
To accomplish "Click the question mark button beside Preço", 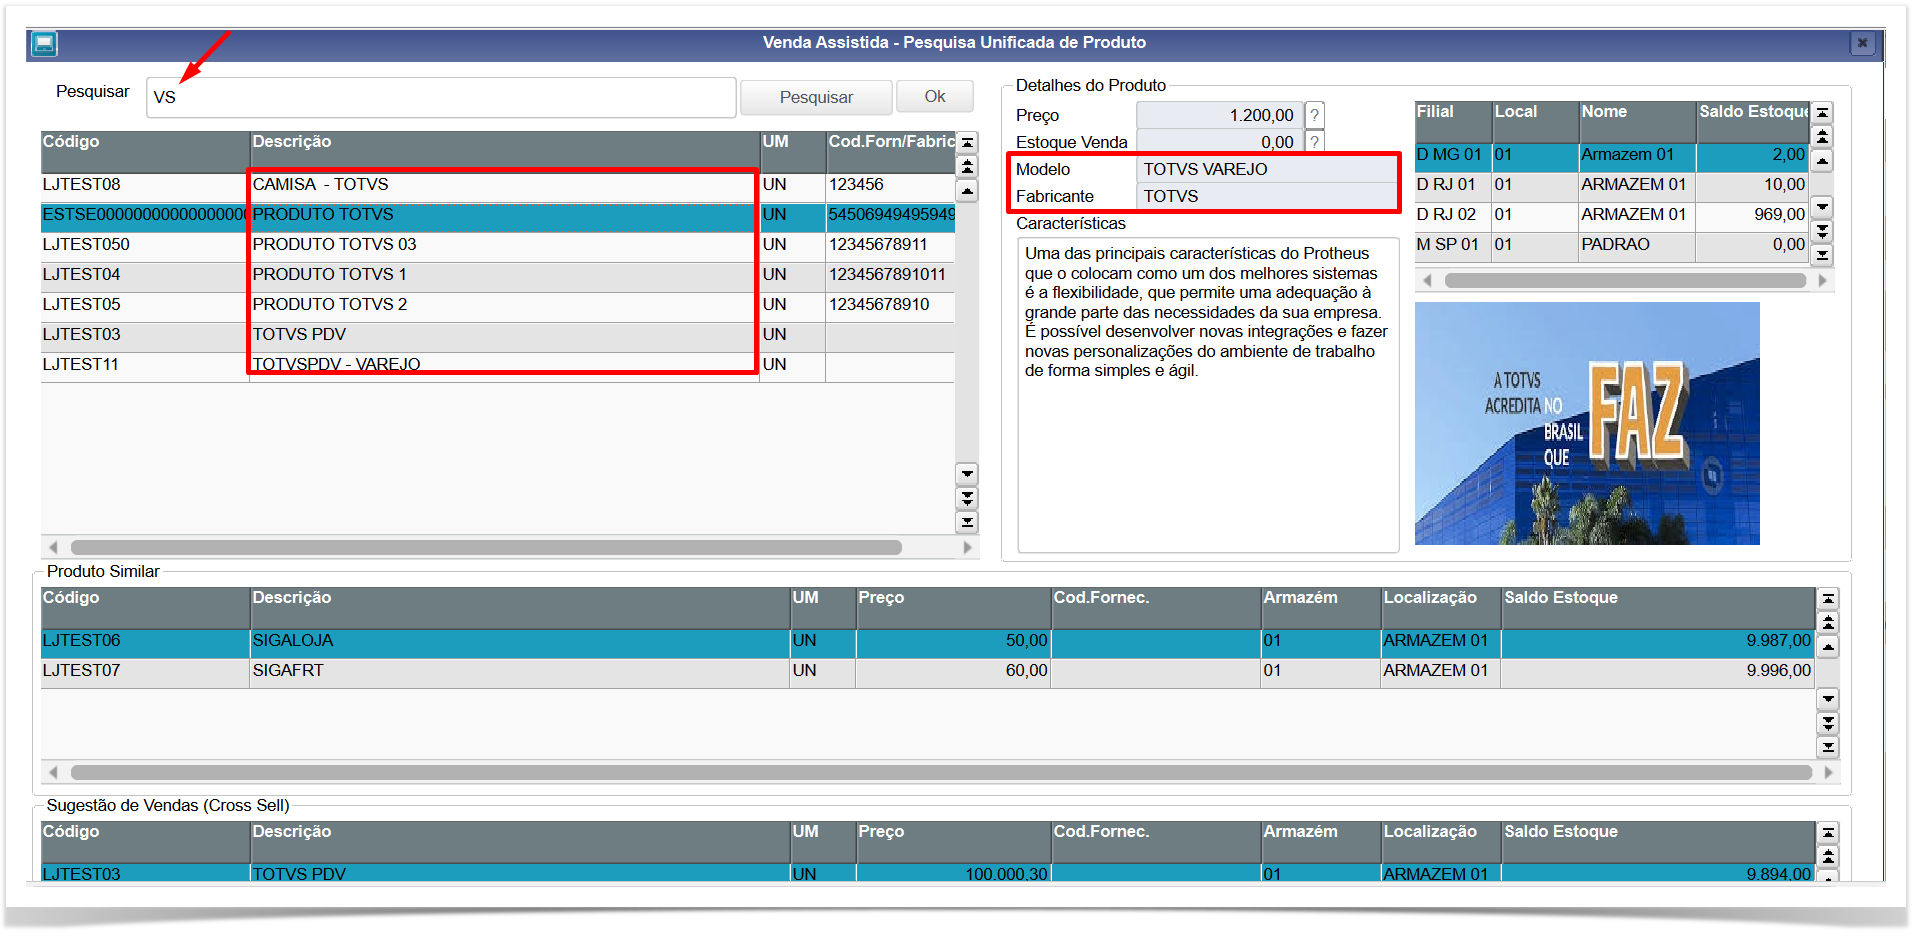I will (1315, 115).
